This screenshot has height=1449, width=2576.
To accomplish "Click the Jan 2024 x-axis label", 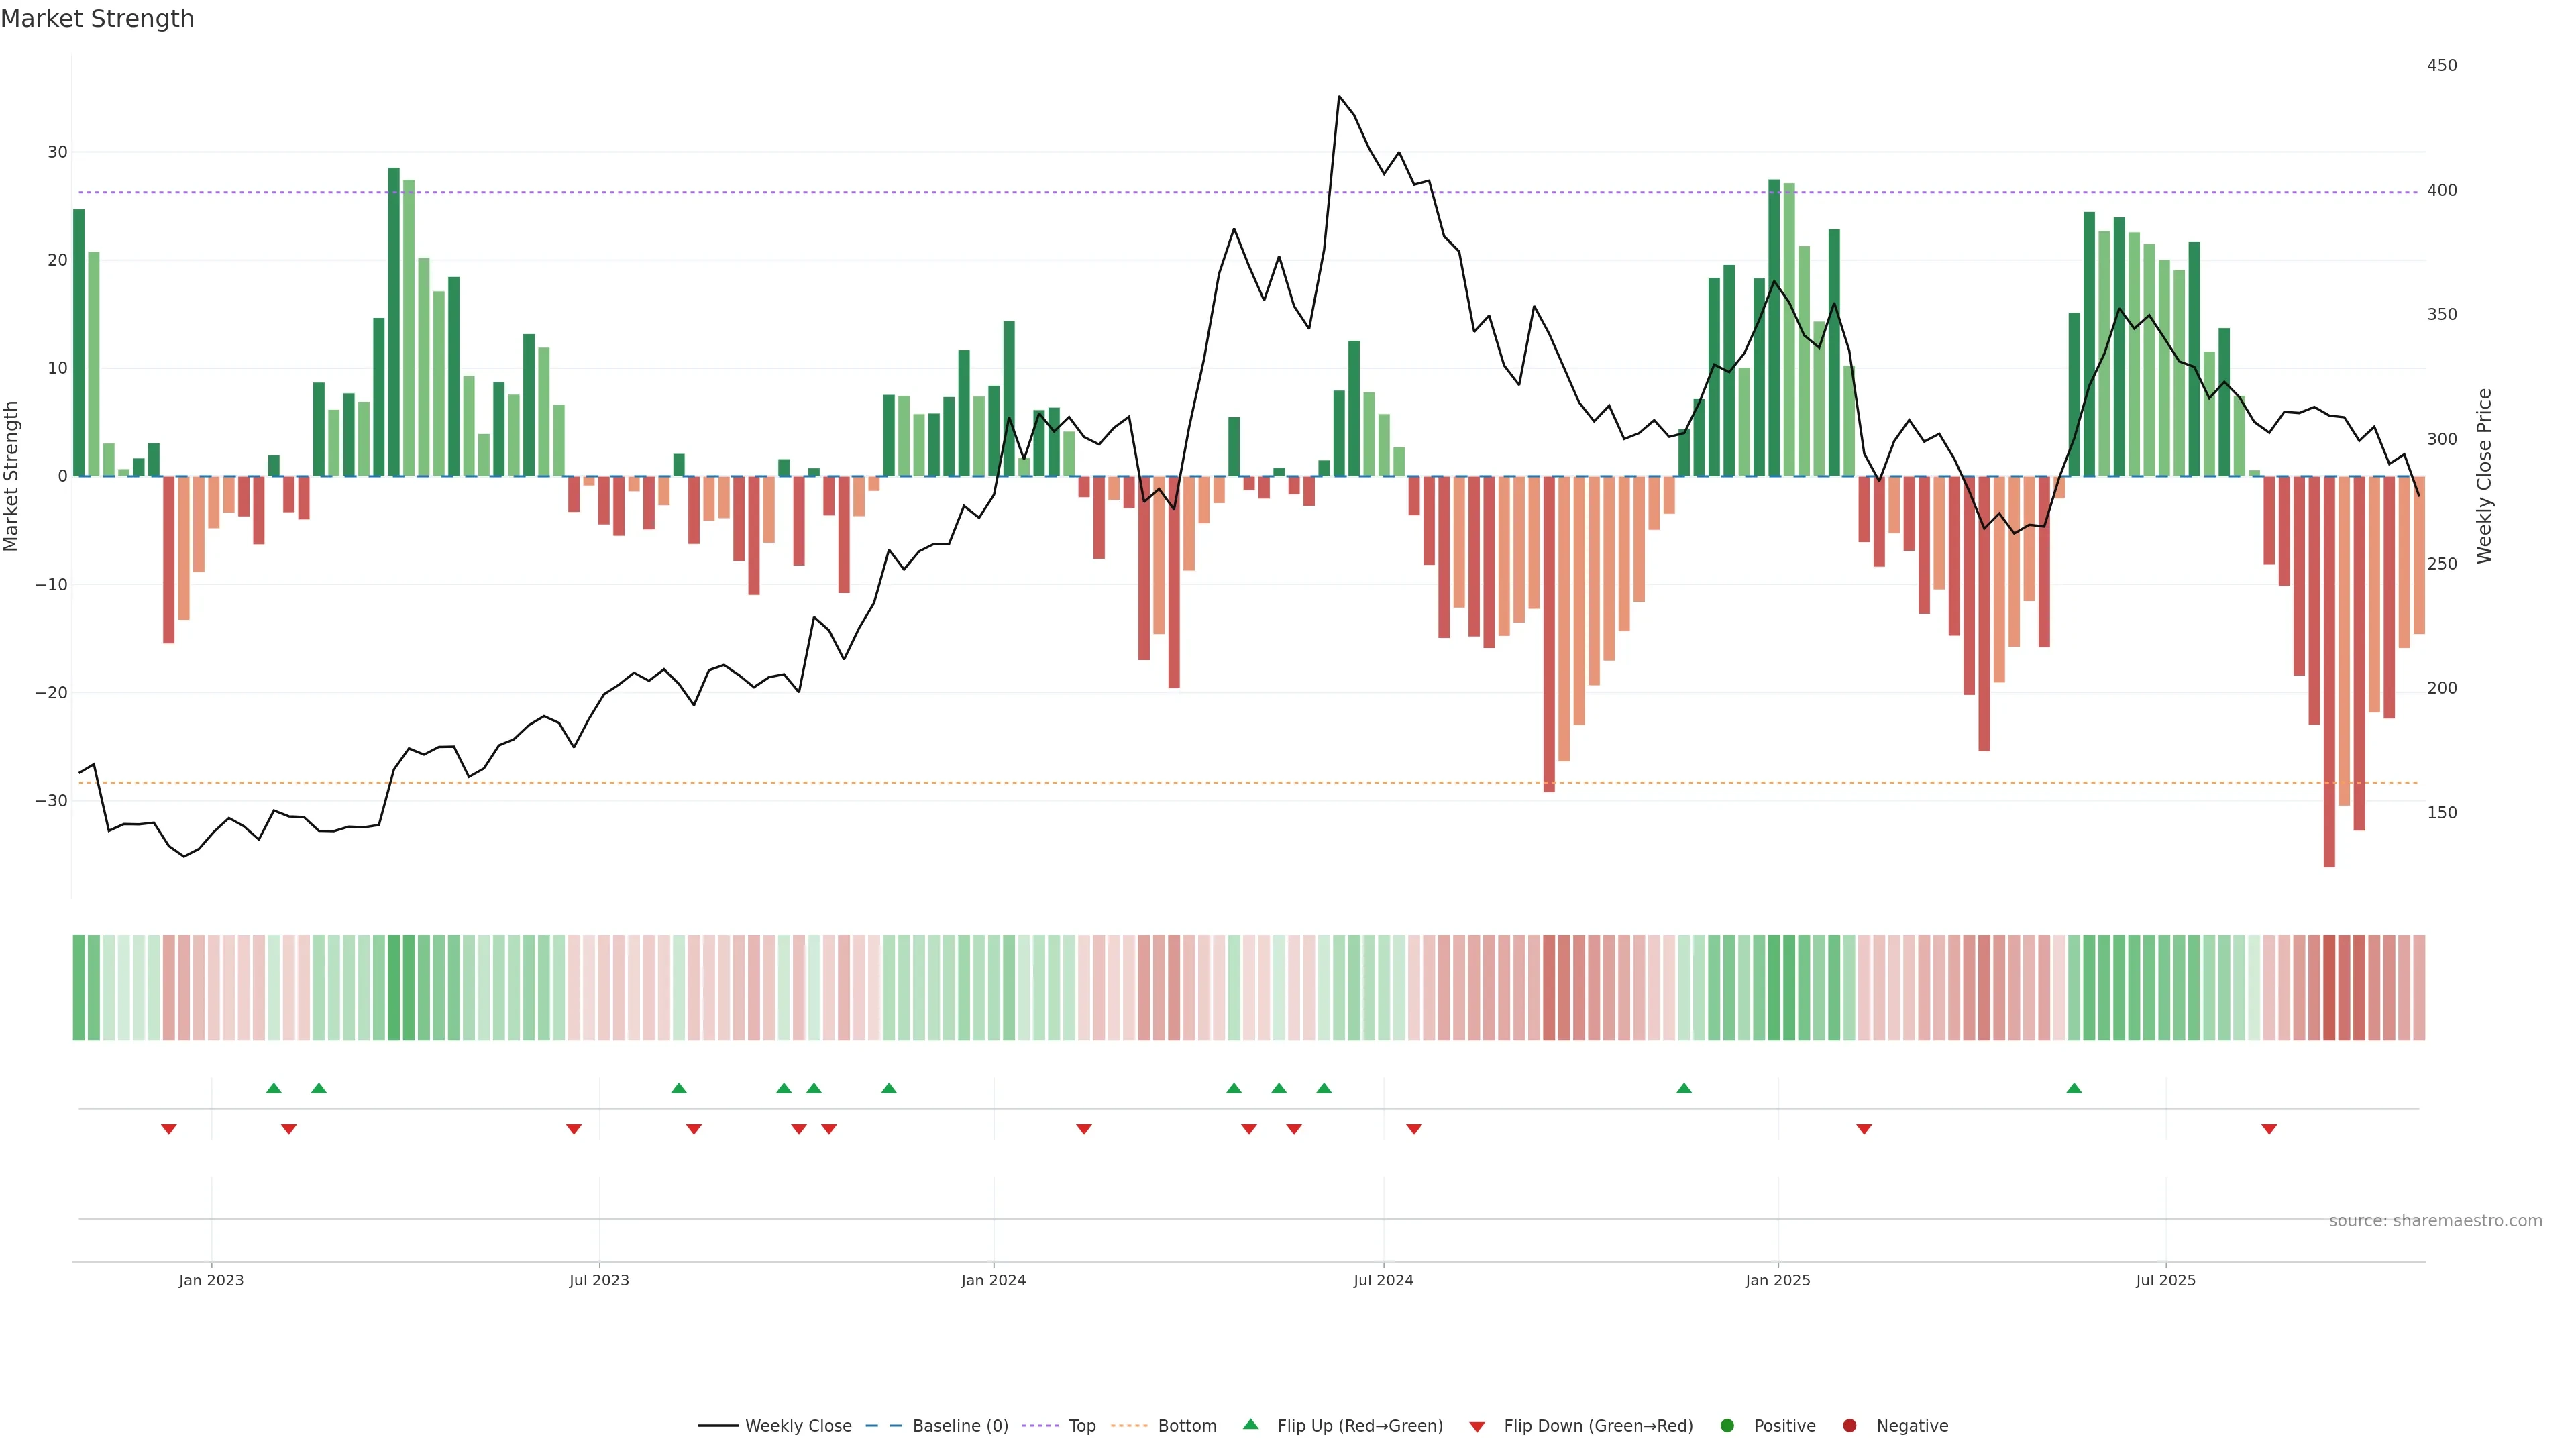I will pyautogui.click(x=993, y=1280).
